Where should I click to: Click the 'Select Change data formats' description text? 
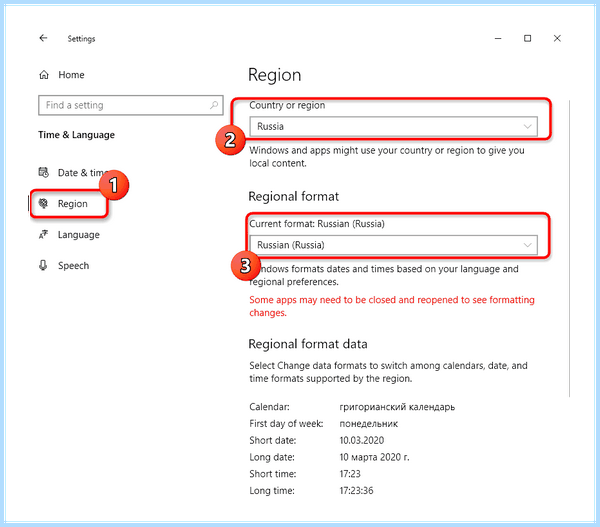(x=388, y=372)
